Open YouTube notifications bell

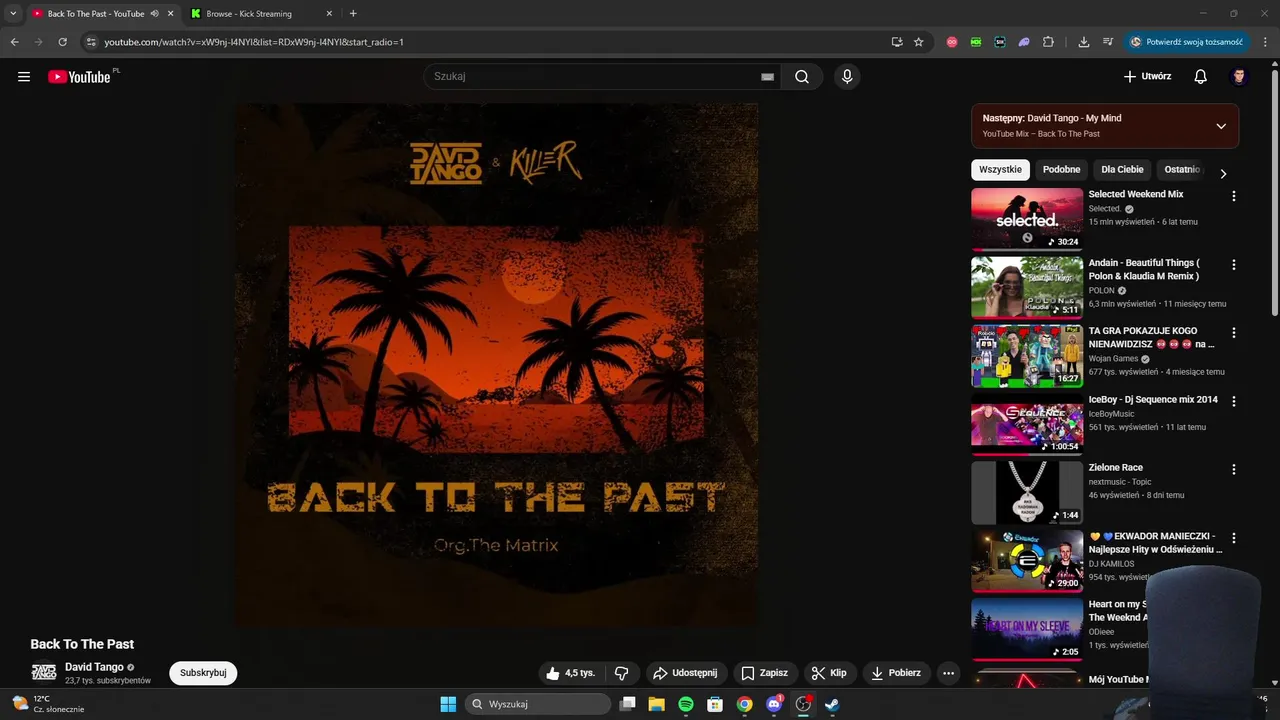tap(1201, 77)
